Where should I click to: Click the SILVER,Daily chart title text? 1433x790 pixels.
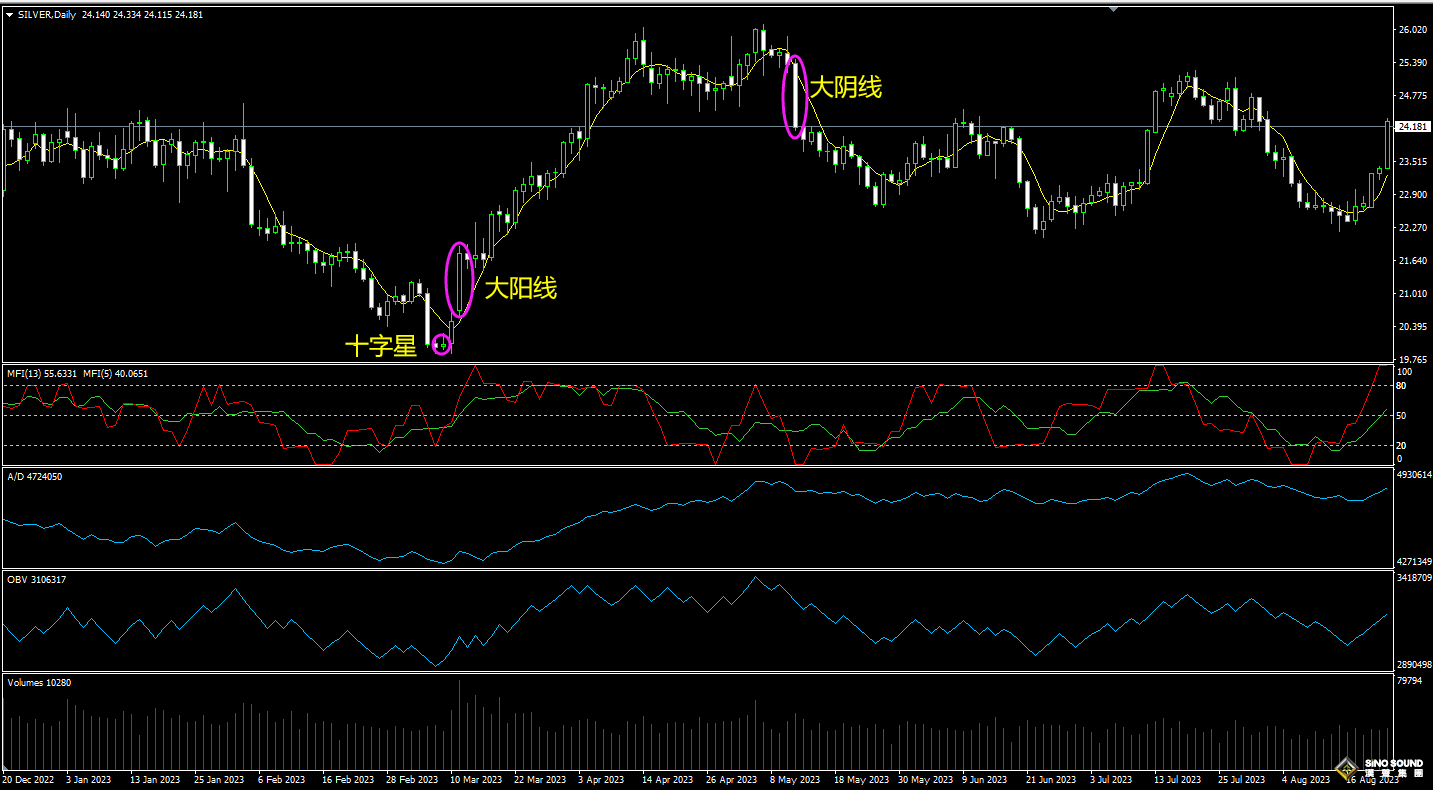tap(47, 15)
